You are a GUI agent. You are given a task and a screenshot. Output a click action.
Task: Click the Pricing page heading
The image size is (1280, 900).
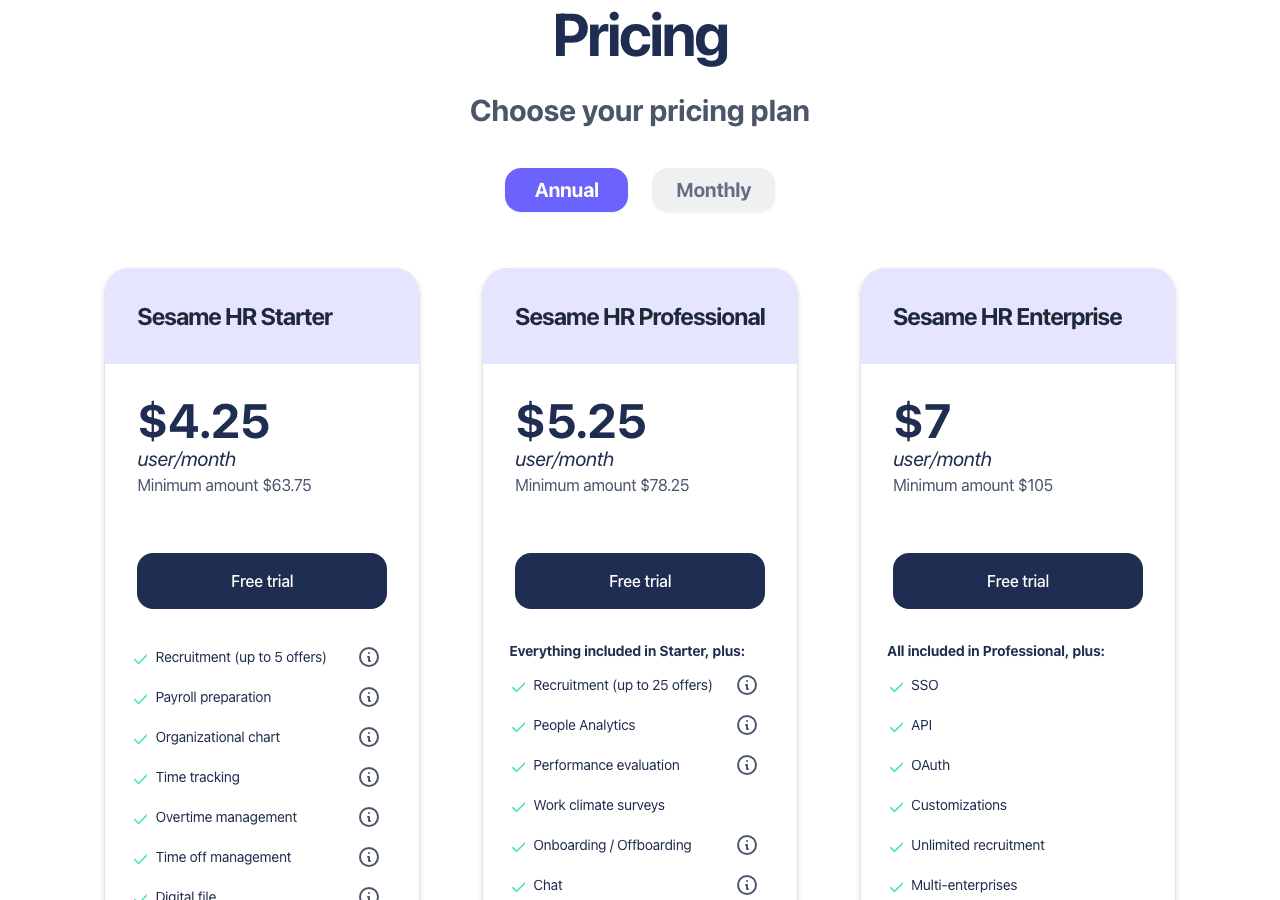point(639,37)
